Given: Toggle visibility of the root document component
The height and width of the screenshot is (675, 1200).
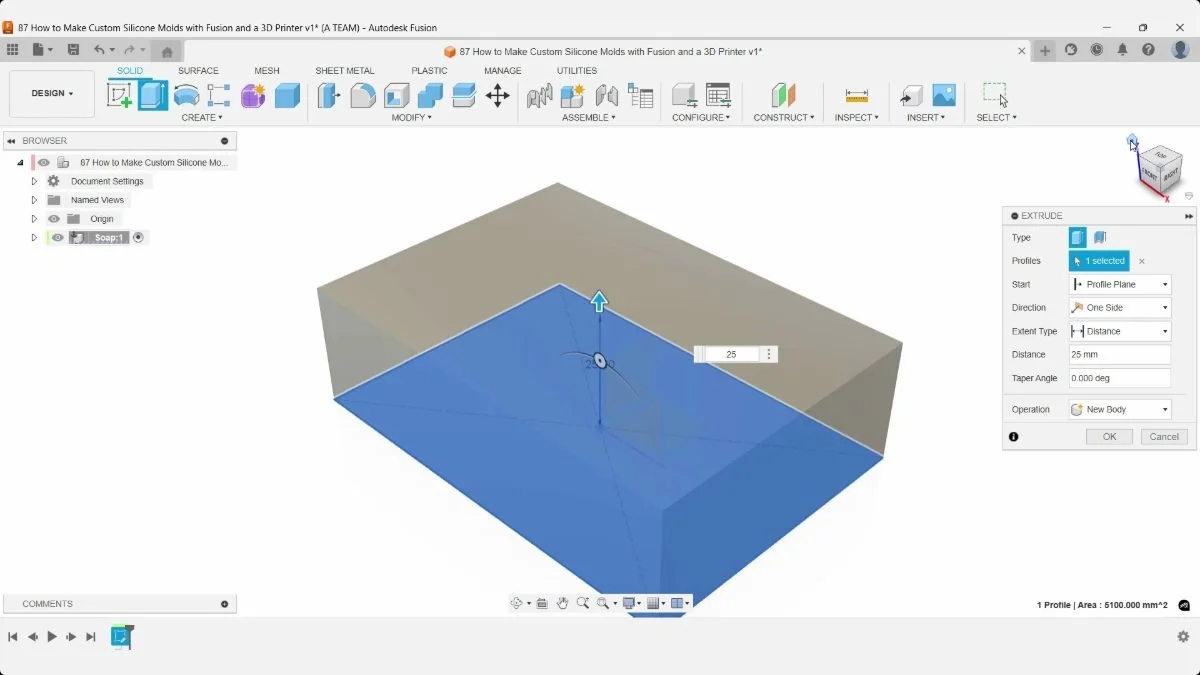Looking at the screenshot, I should click(x=44, y=162).
